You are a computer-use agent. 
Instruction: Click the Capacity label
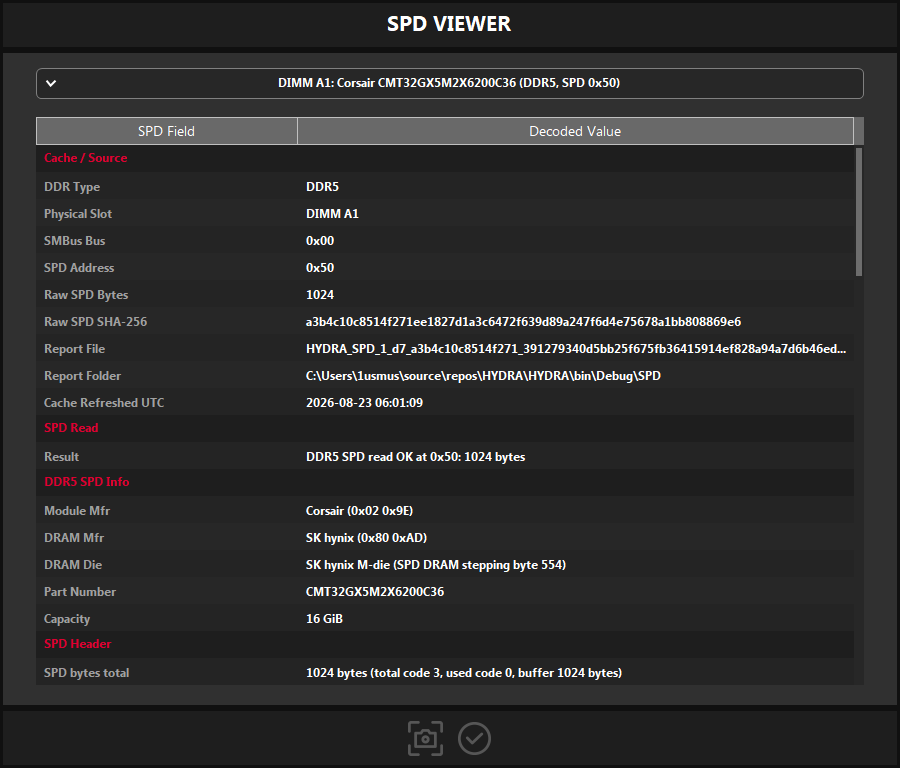67,618
